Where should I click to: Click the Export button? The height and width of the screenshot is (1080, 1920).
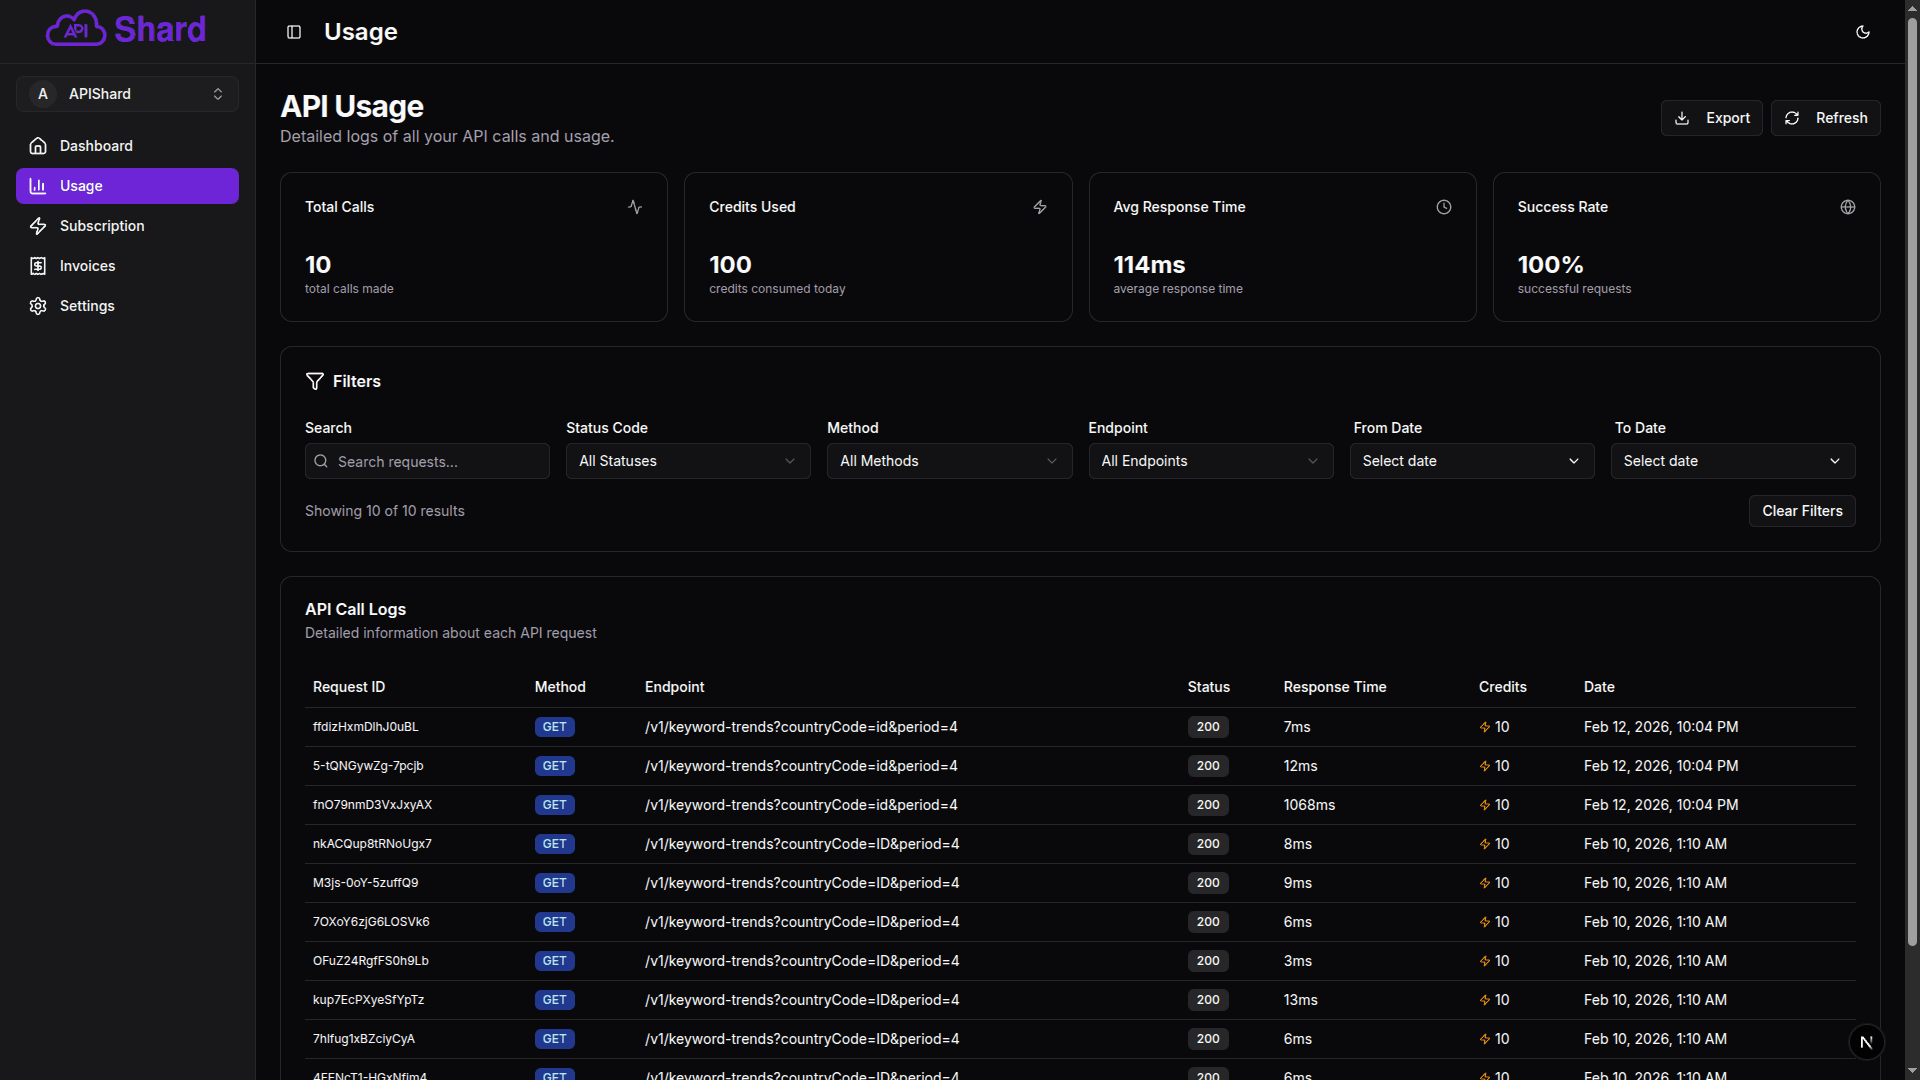tap(1711, 118)
